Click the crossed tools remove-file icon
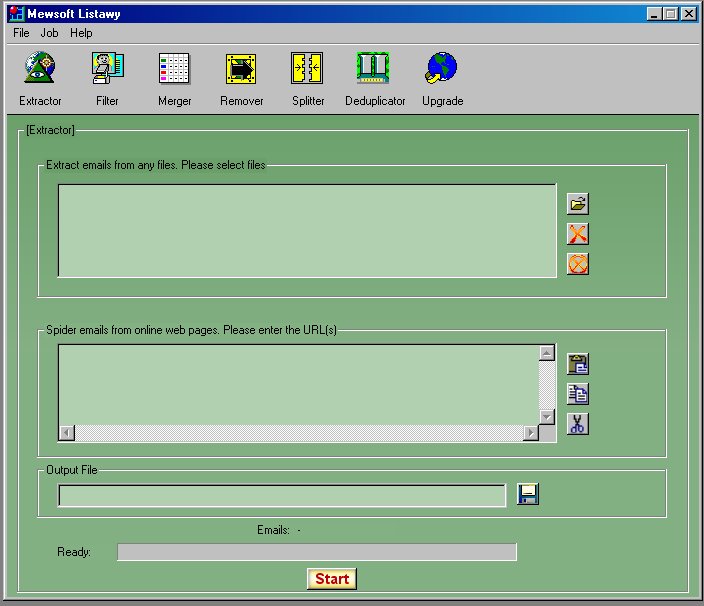This screenshot has width=704, height=606. [x=578, y=234]
